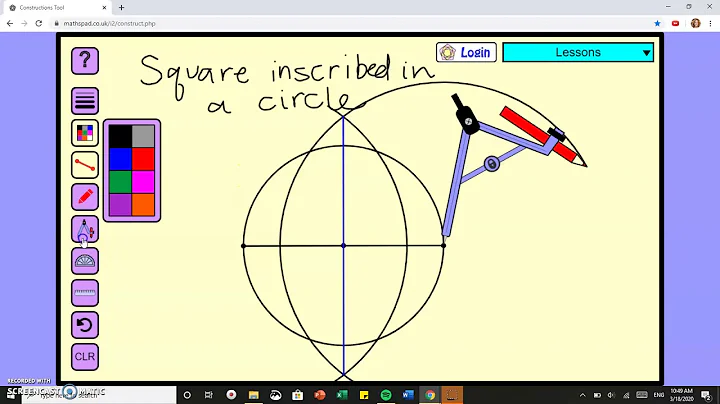720x404 pixels.
Task: Select the compass tool in sidebar
Action: pyautogui.click(x=85, y=229)
